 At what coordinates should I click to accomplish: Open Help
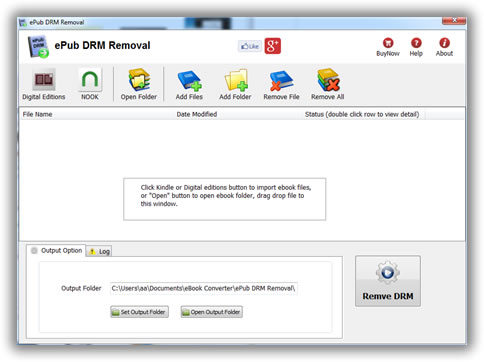pyautogui.click(x=416, y=47)
